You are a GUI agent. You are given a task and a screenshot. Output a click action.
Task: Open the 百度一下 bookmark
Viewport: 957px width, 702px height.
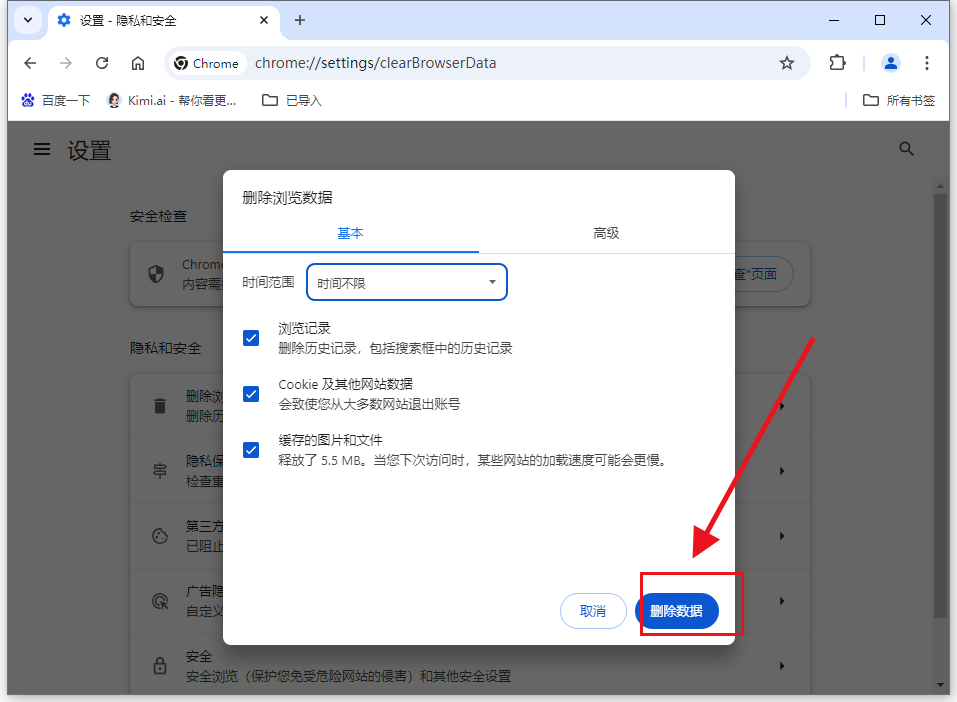(55, 100)
